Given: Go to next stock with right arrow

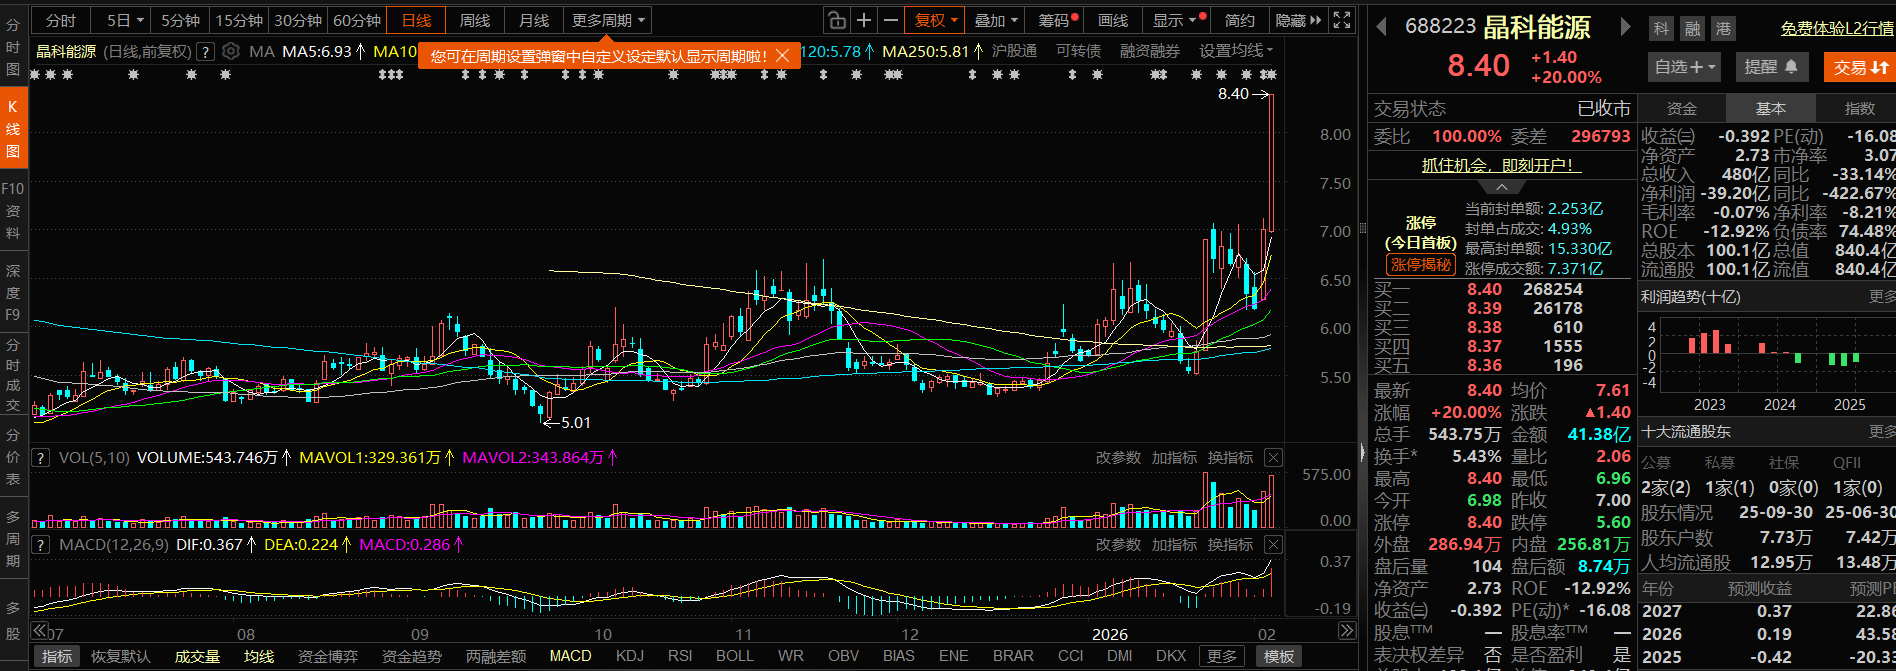Looking at the screenshot, I should tap(1626, 27).
